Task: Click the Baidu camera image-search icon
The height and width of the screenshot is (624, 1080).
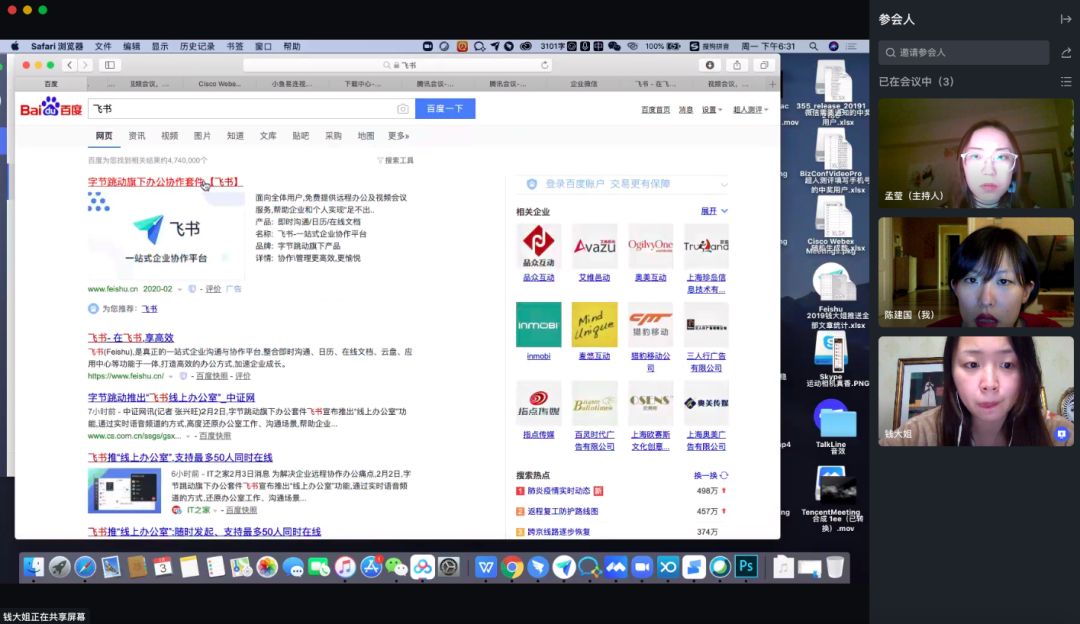Action: click(403, 109)
